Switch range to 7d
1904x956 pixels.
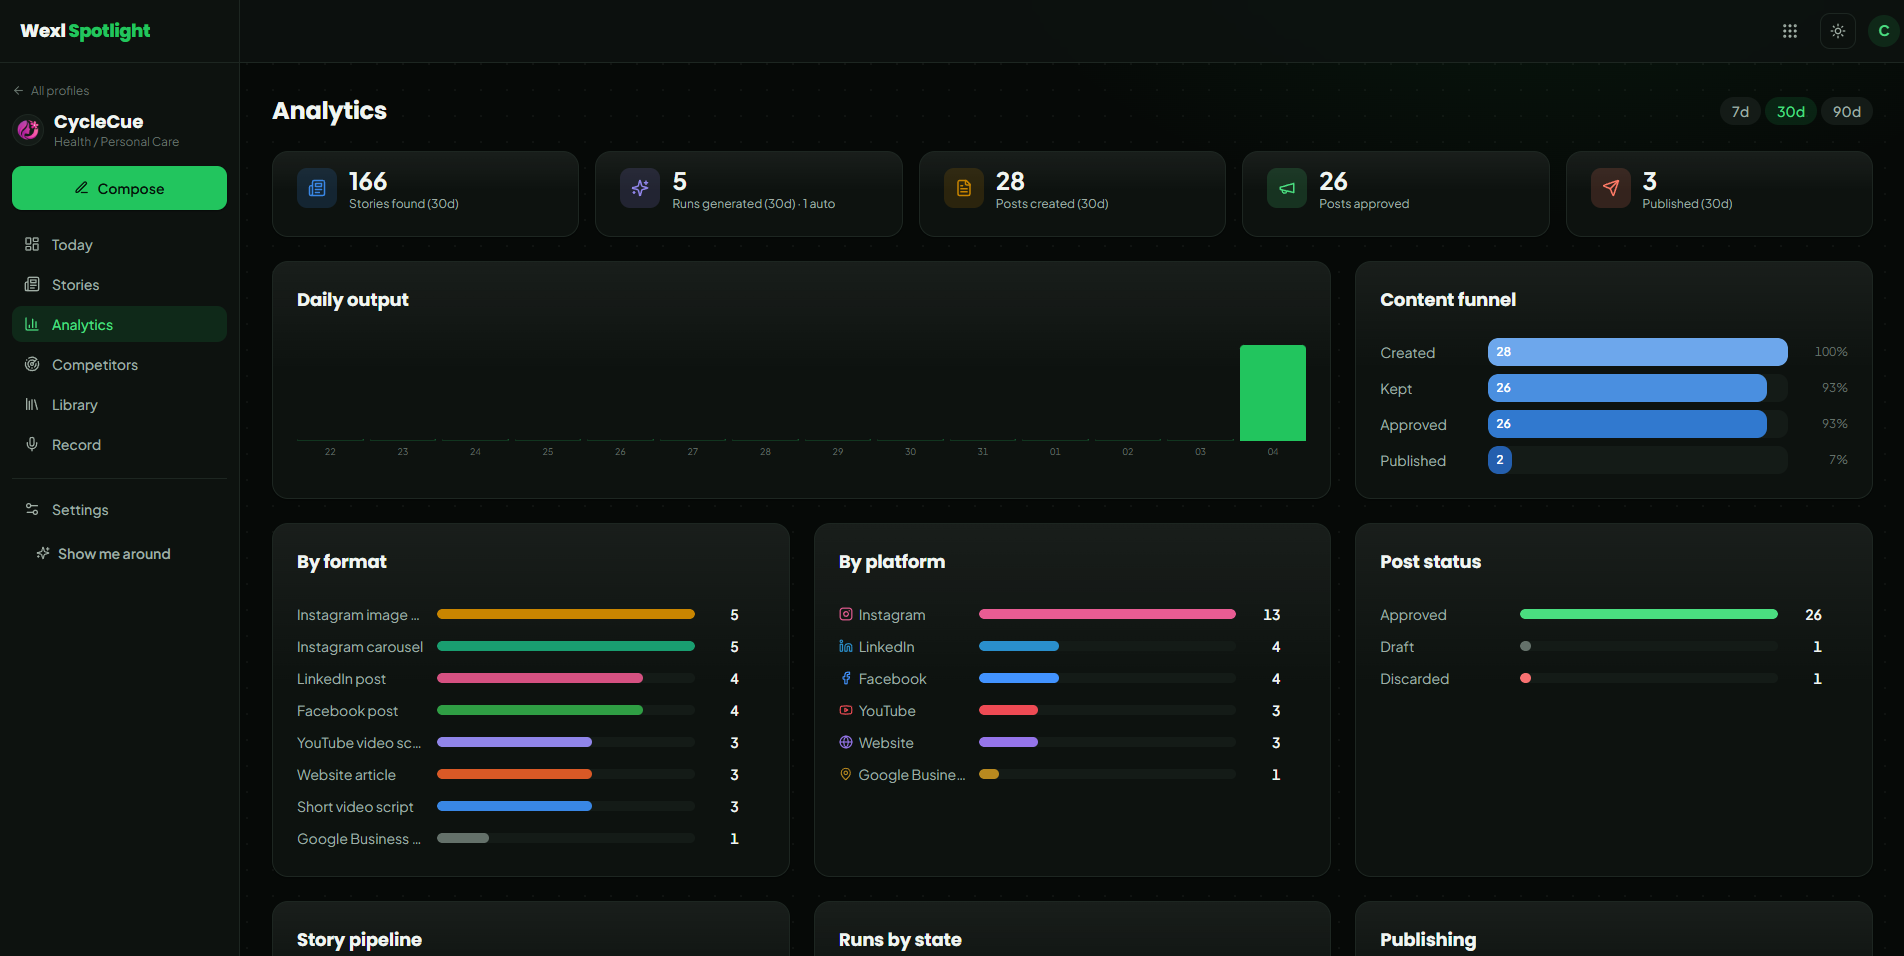(1740, 111)
